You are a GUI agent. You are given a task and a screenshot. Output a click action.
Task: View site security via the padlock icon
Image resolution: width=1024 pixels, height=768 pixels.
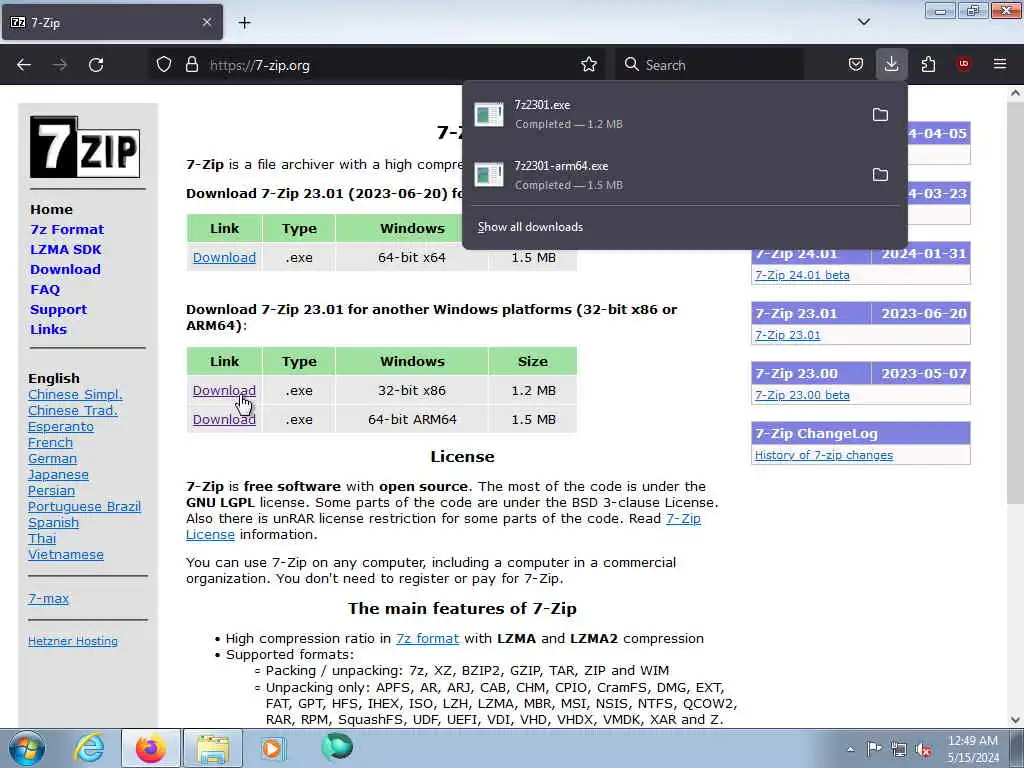pos(191,65)
